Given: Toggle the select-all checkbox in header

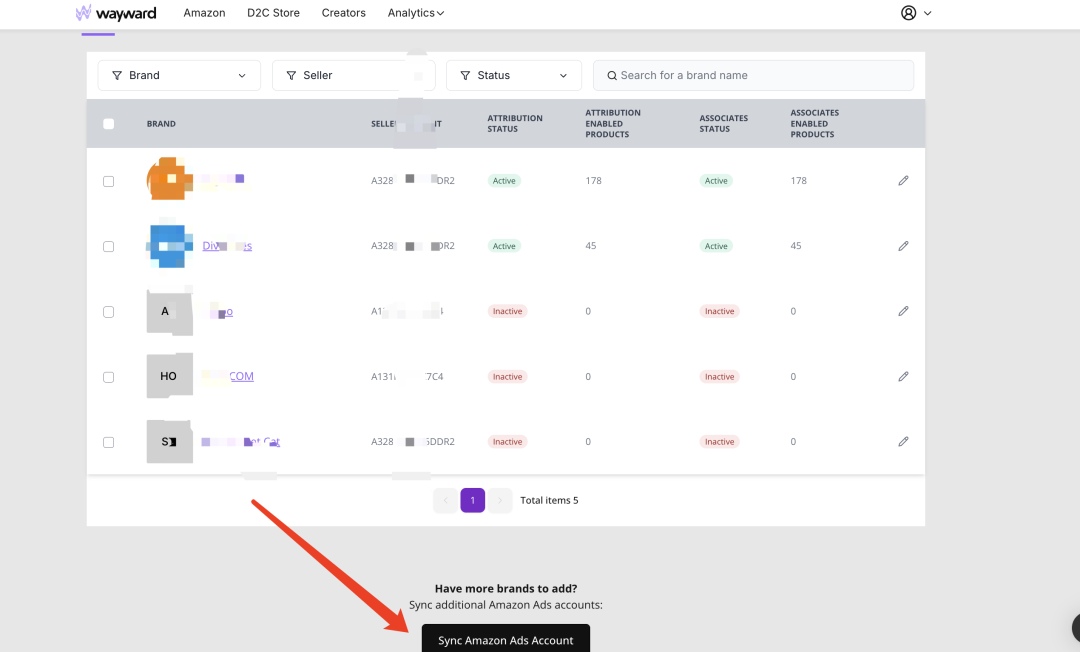Looking at the screenshot, I should coord(109,124).
